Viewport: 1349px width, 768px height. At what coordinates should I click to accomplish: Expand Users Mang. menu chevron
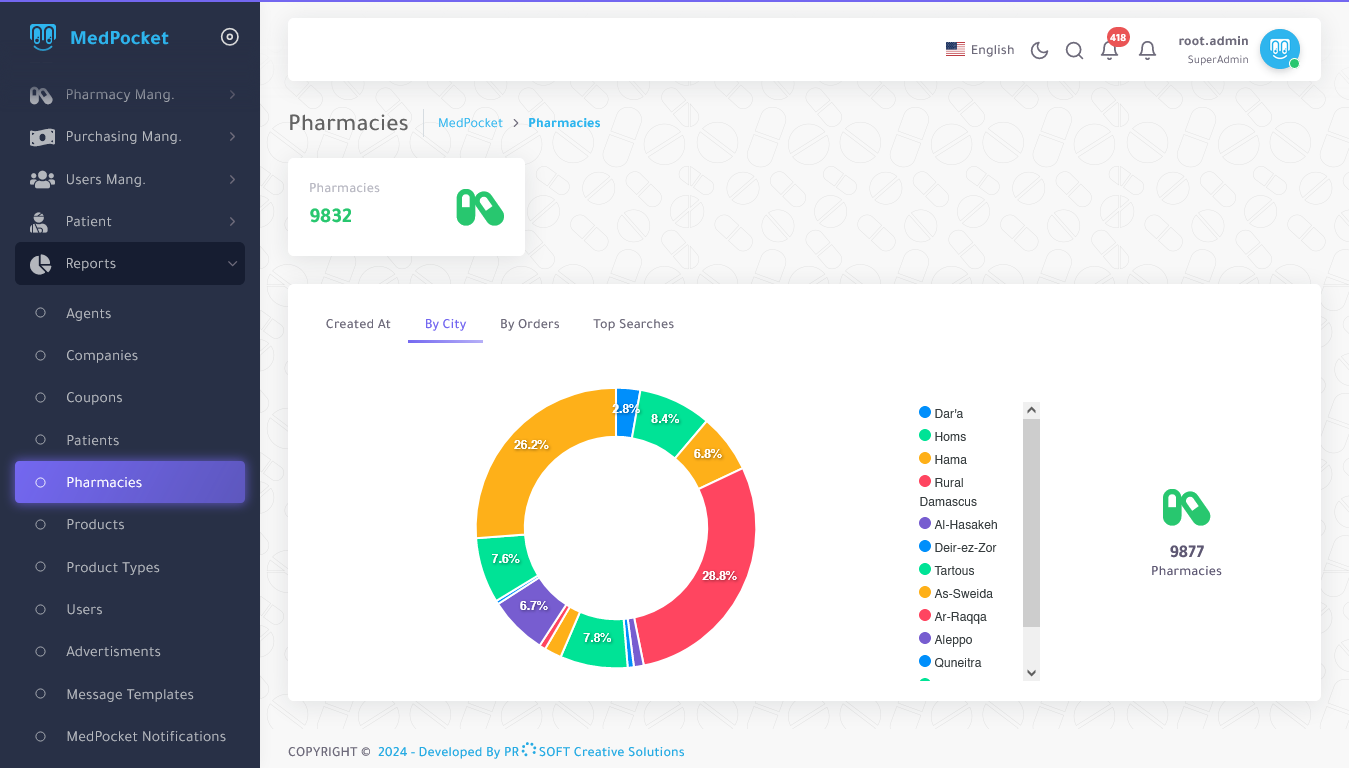click(x=232, y=180)
